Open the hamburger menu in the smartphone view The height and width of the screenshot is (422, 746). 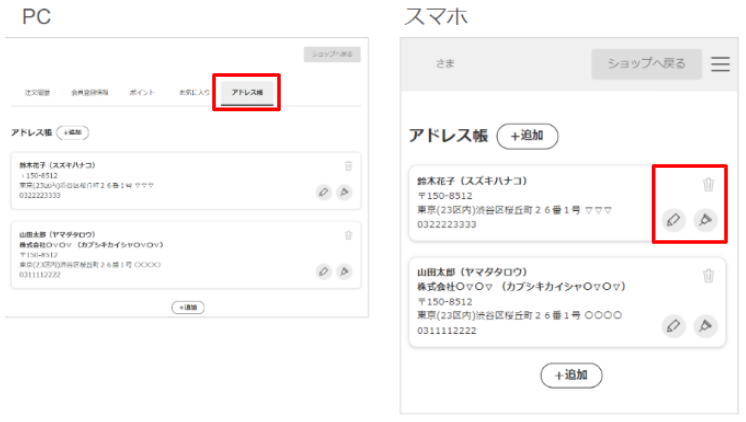(x=720, y=64)
